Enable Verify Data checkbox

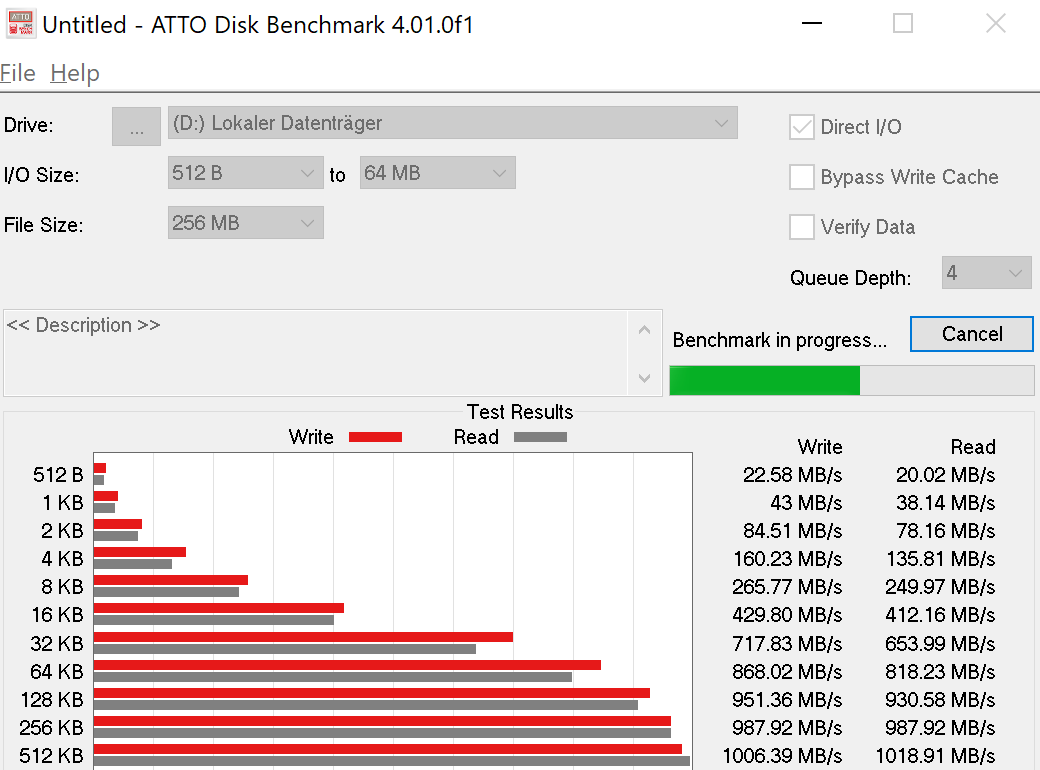(x=801, y=227)
